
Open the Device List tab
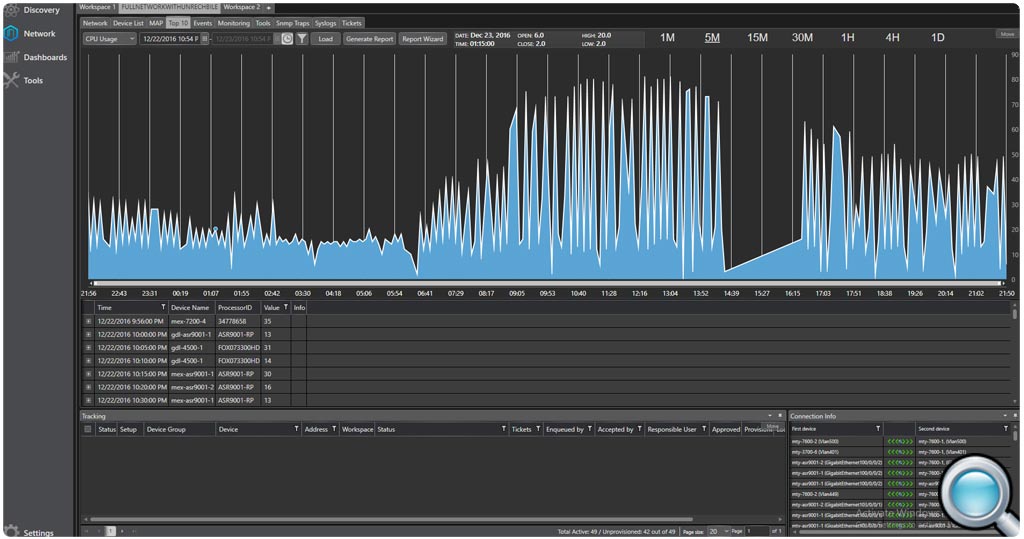tap(128, 23)
